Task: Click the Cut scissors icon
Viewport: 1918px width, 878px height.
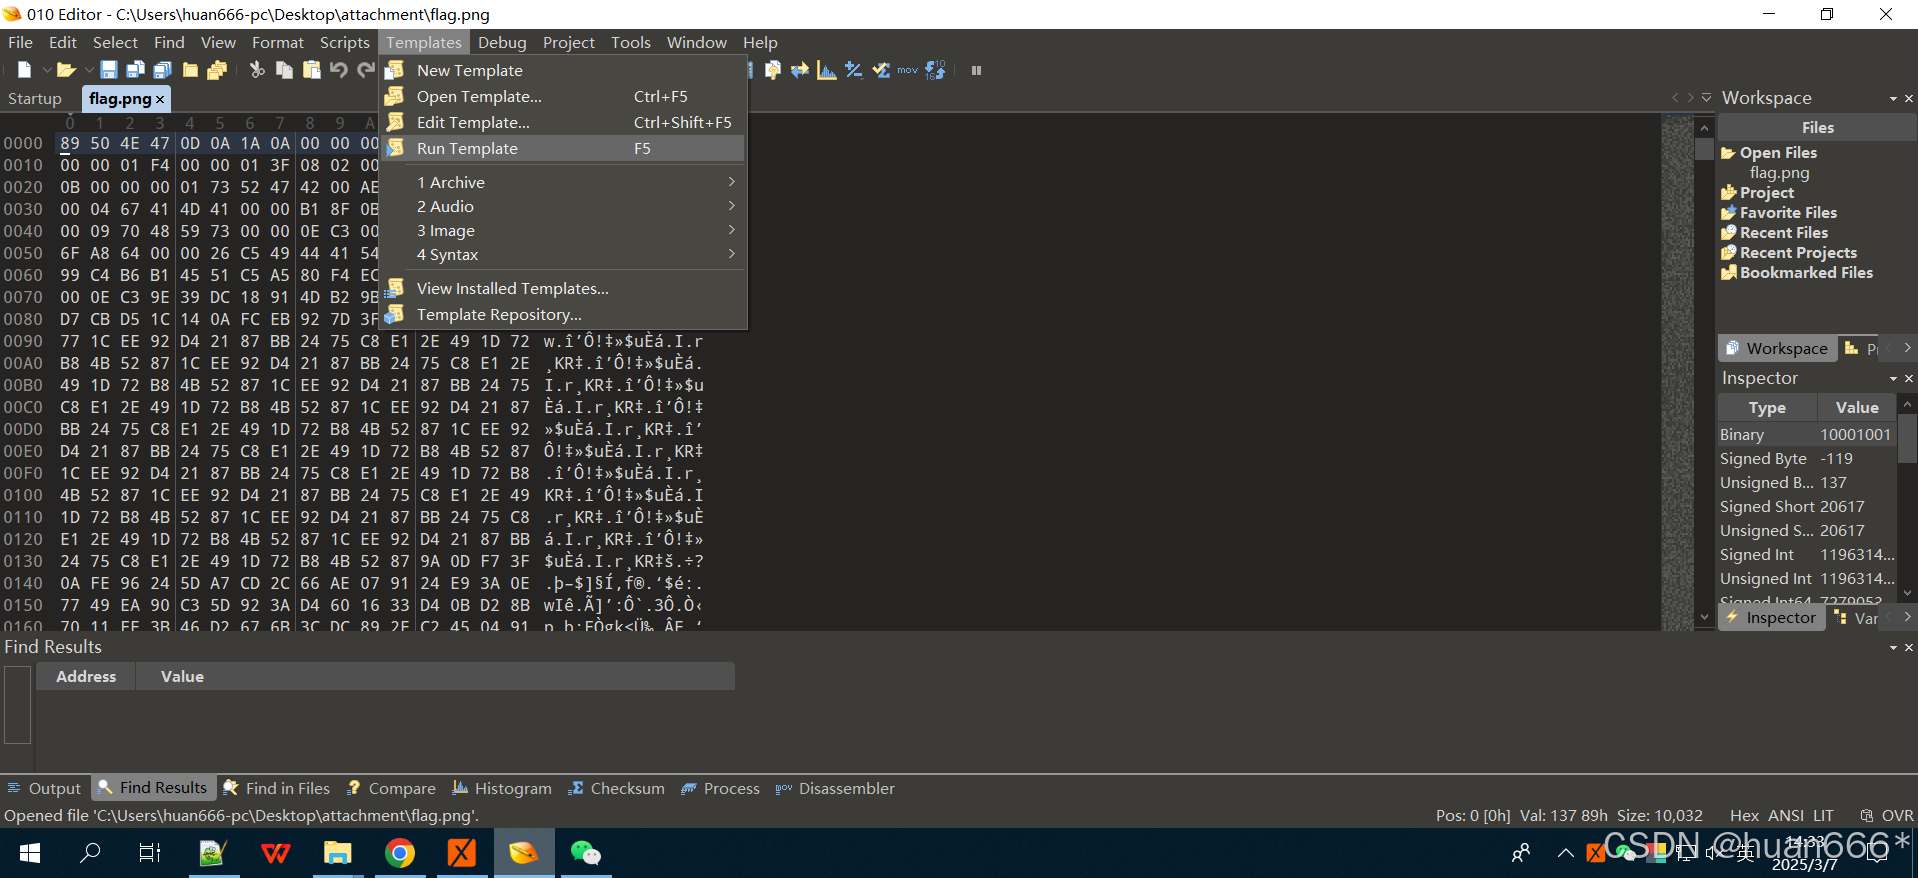Action: click(x=257, y=70)
